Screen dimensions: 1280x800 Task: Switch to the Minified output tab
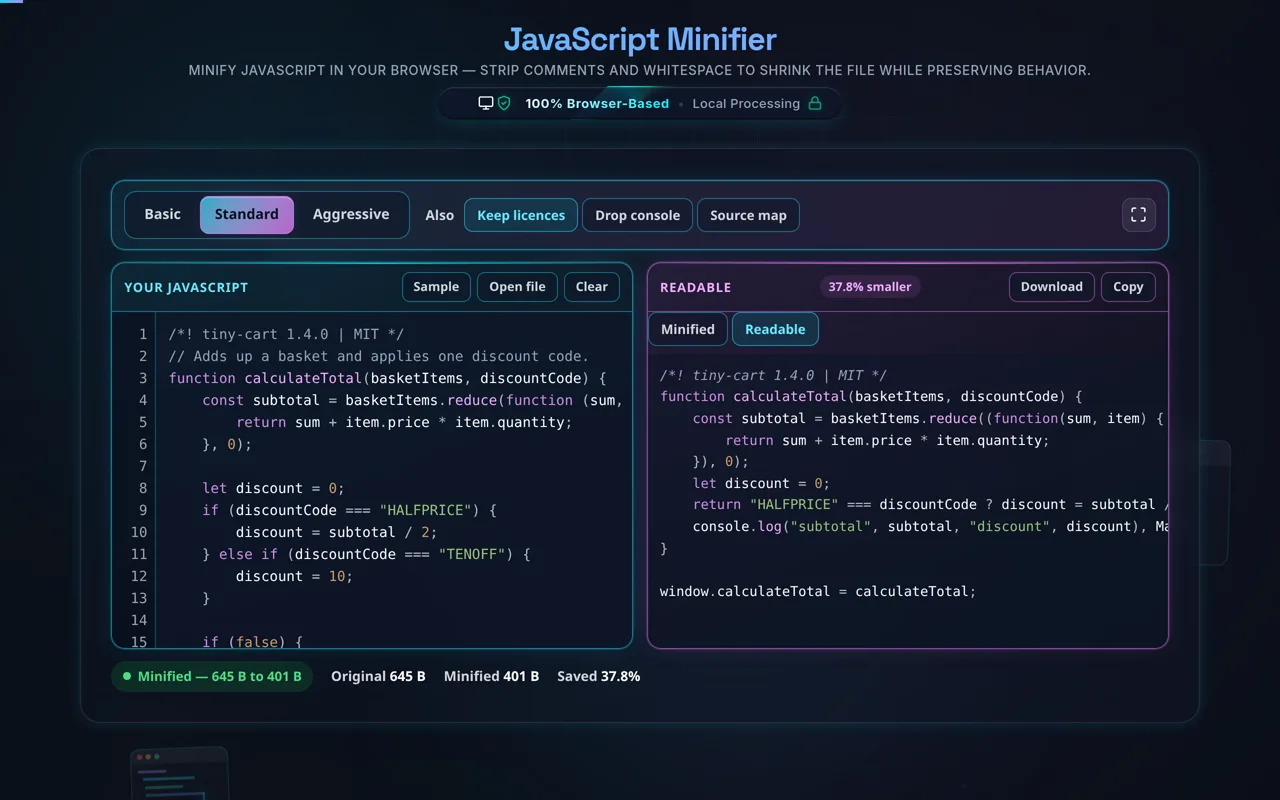pos(688,329)
